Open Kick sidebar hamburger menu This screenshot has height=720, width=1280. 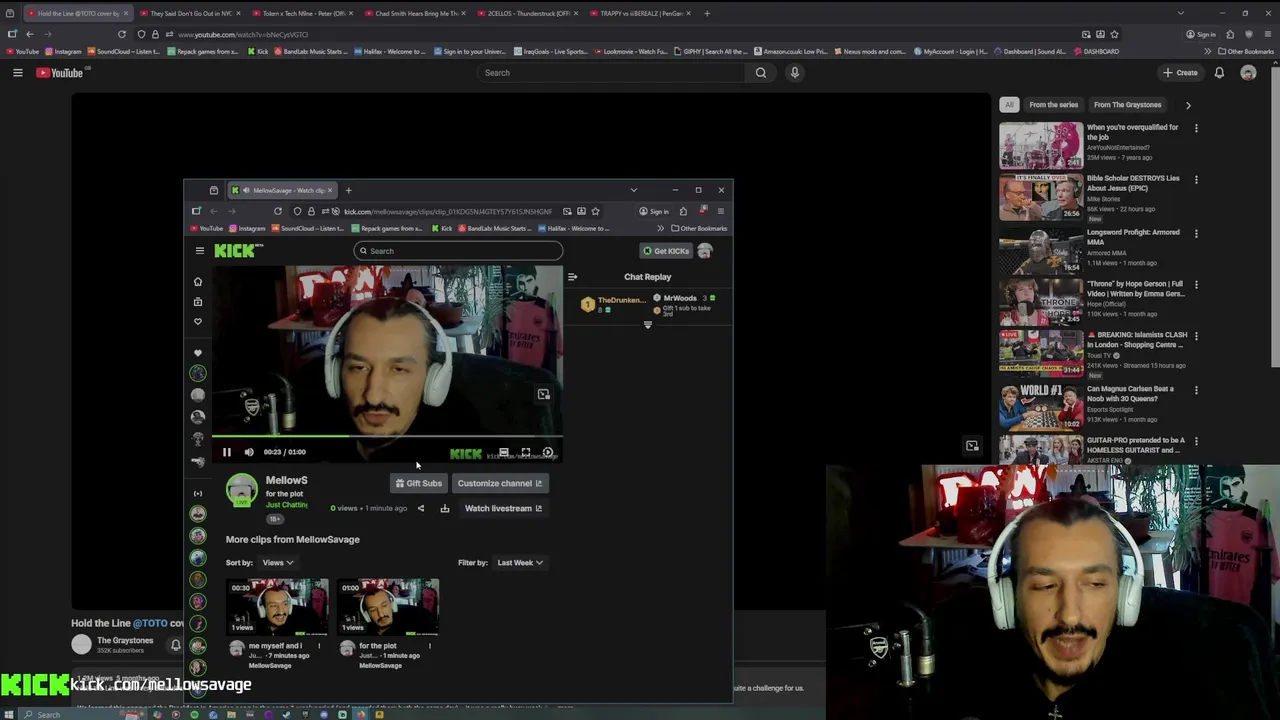pos(199,251)
